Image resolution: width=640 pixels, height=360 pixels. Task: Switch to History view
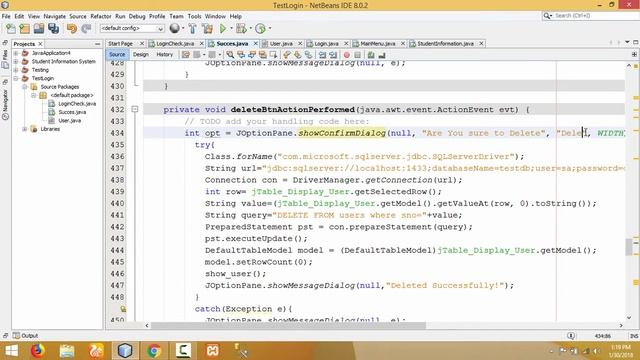pos(164,54)
